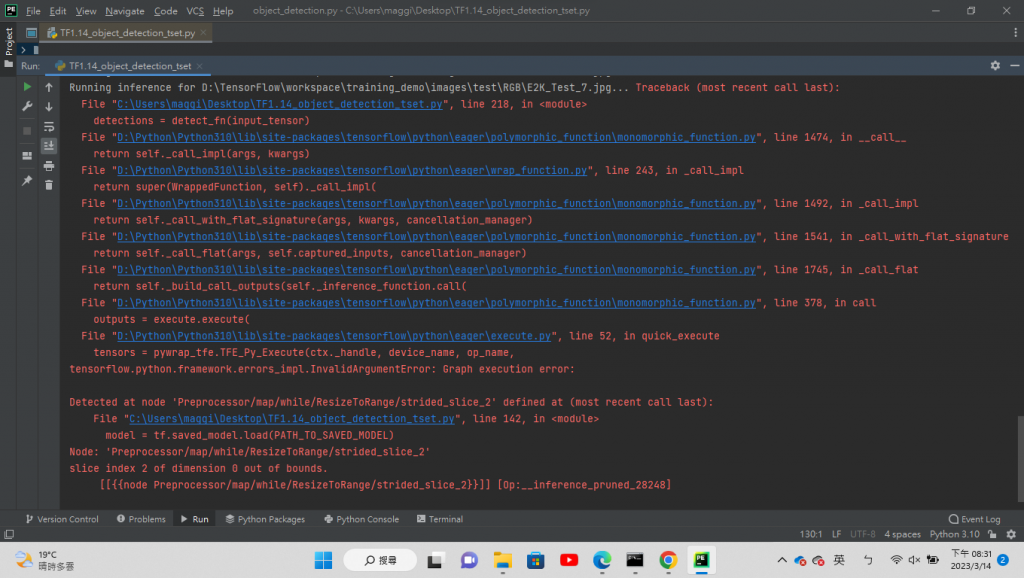Viewport: 1024px width, 578px height.
Task: Open Google Chrome from taskbar
Action: pyautogui.click(x=668, y=560)
